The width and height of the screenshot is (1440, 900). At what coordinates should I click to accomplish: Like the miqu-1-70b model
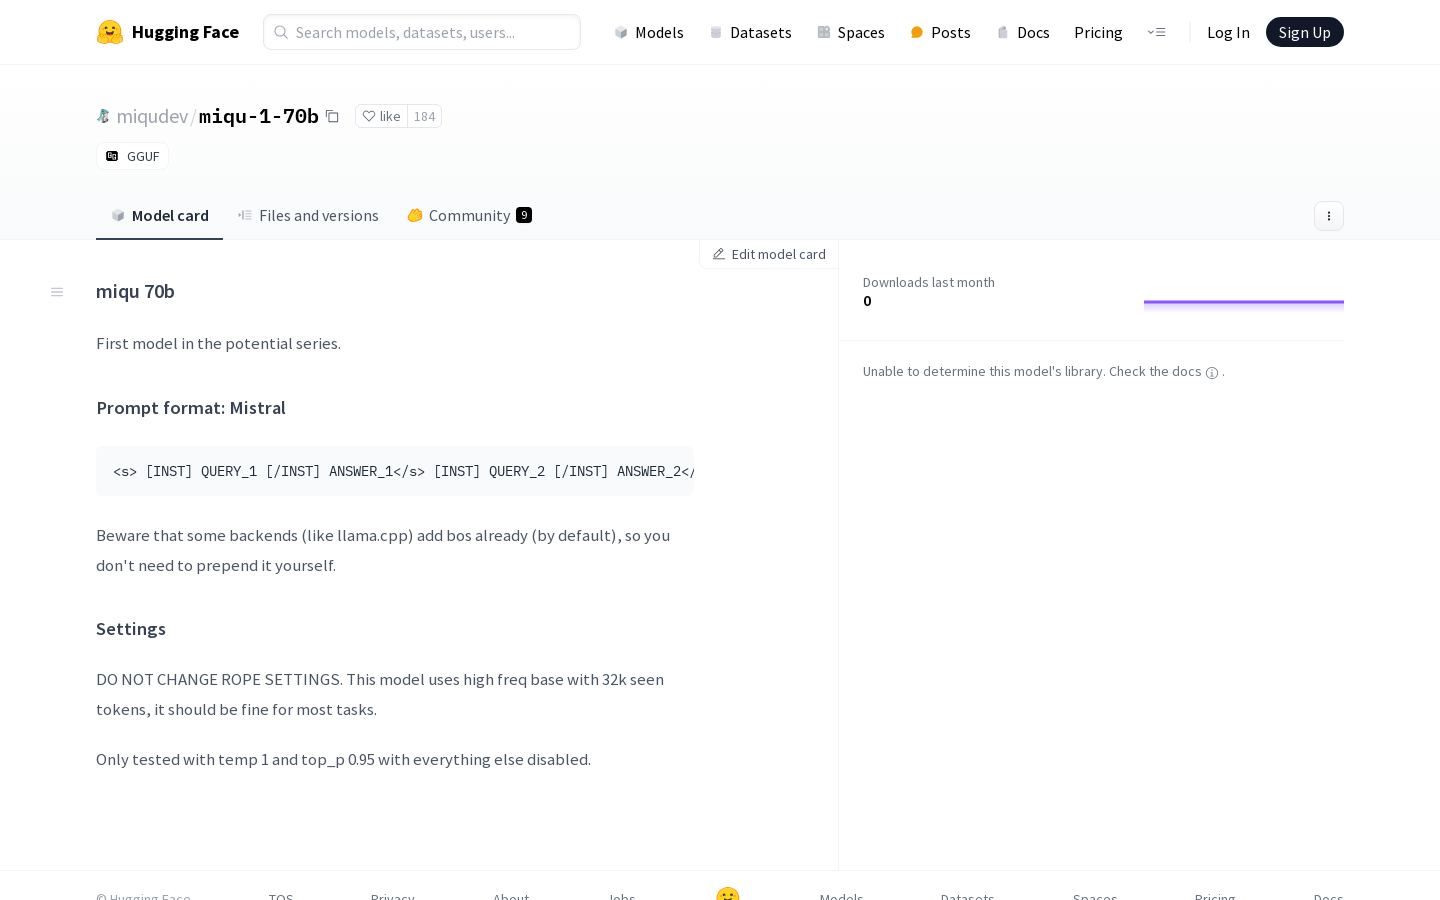pyautogui.click(x=381, y=116)
